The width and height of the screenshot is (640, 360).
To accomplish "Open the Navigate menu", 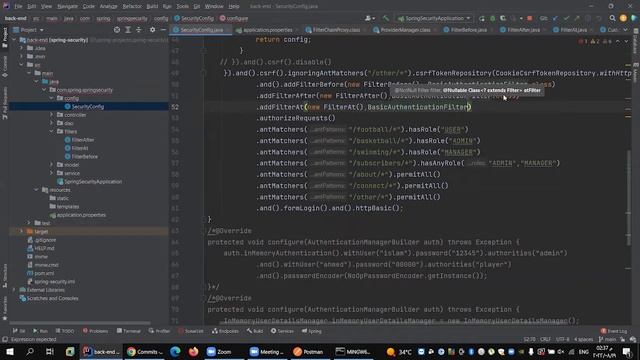I will click(x=67, y=6).
